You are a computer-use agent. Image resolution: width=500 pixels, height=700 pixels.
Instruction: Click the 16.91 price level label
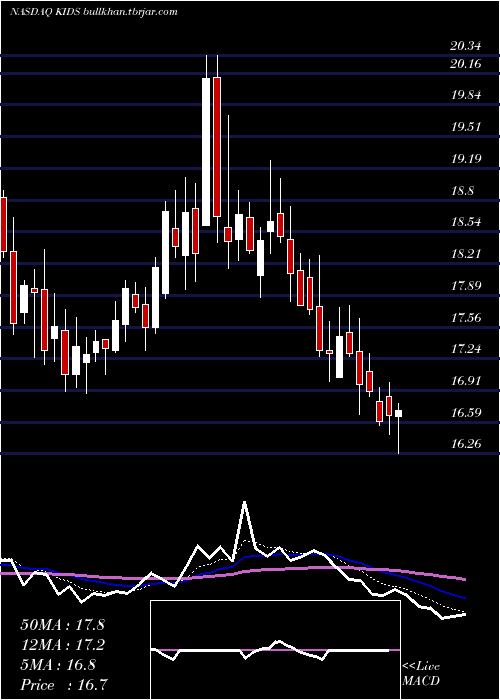[x=466, y=380]
